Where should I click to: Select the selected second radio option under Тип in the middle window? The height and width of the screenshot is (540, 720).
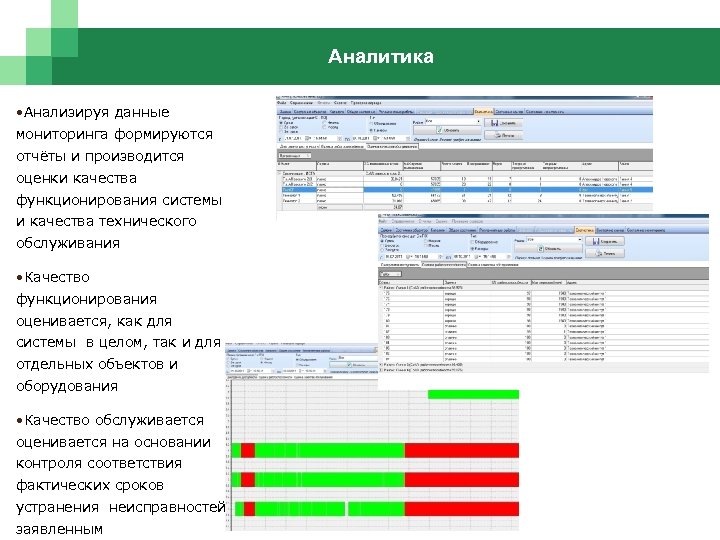480,249
